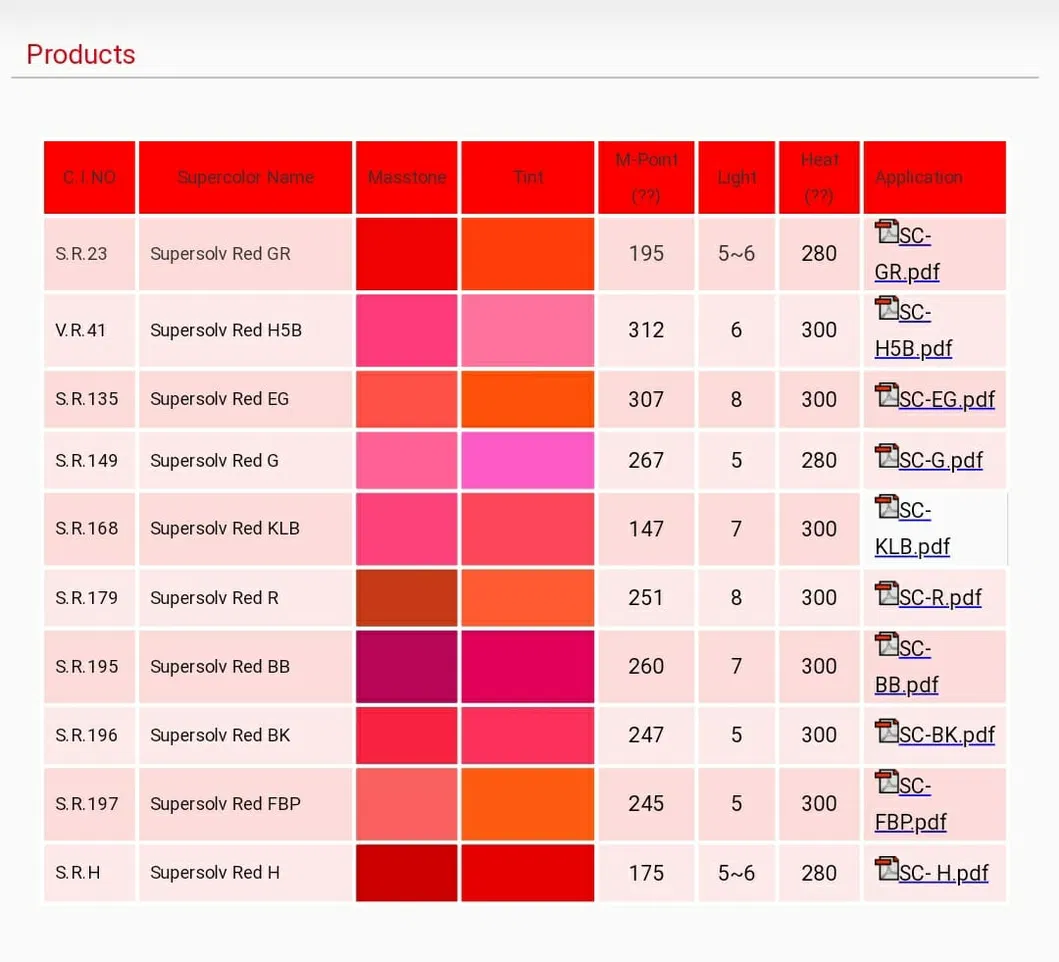The width and height of the screenshot is (1059, 962).
Task: Click the PDF icon beside SC-BK.pdf
Action: tap(886, 731)
